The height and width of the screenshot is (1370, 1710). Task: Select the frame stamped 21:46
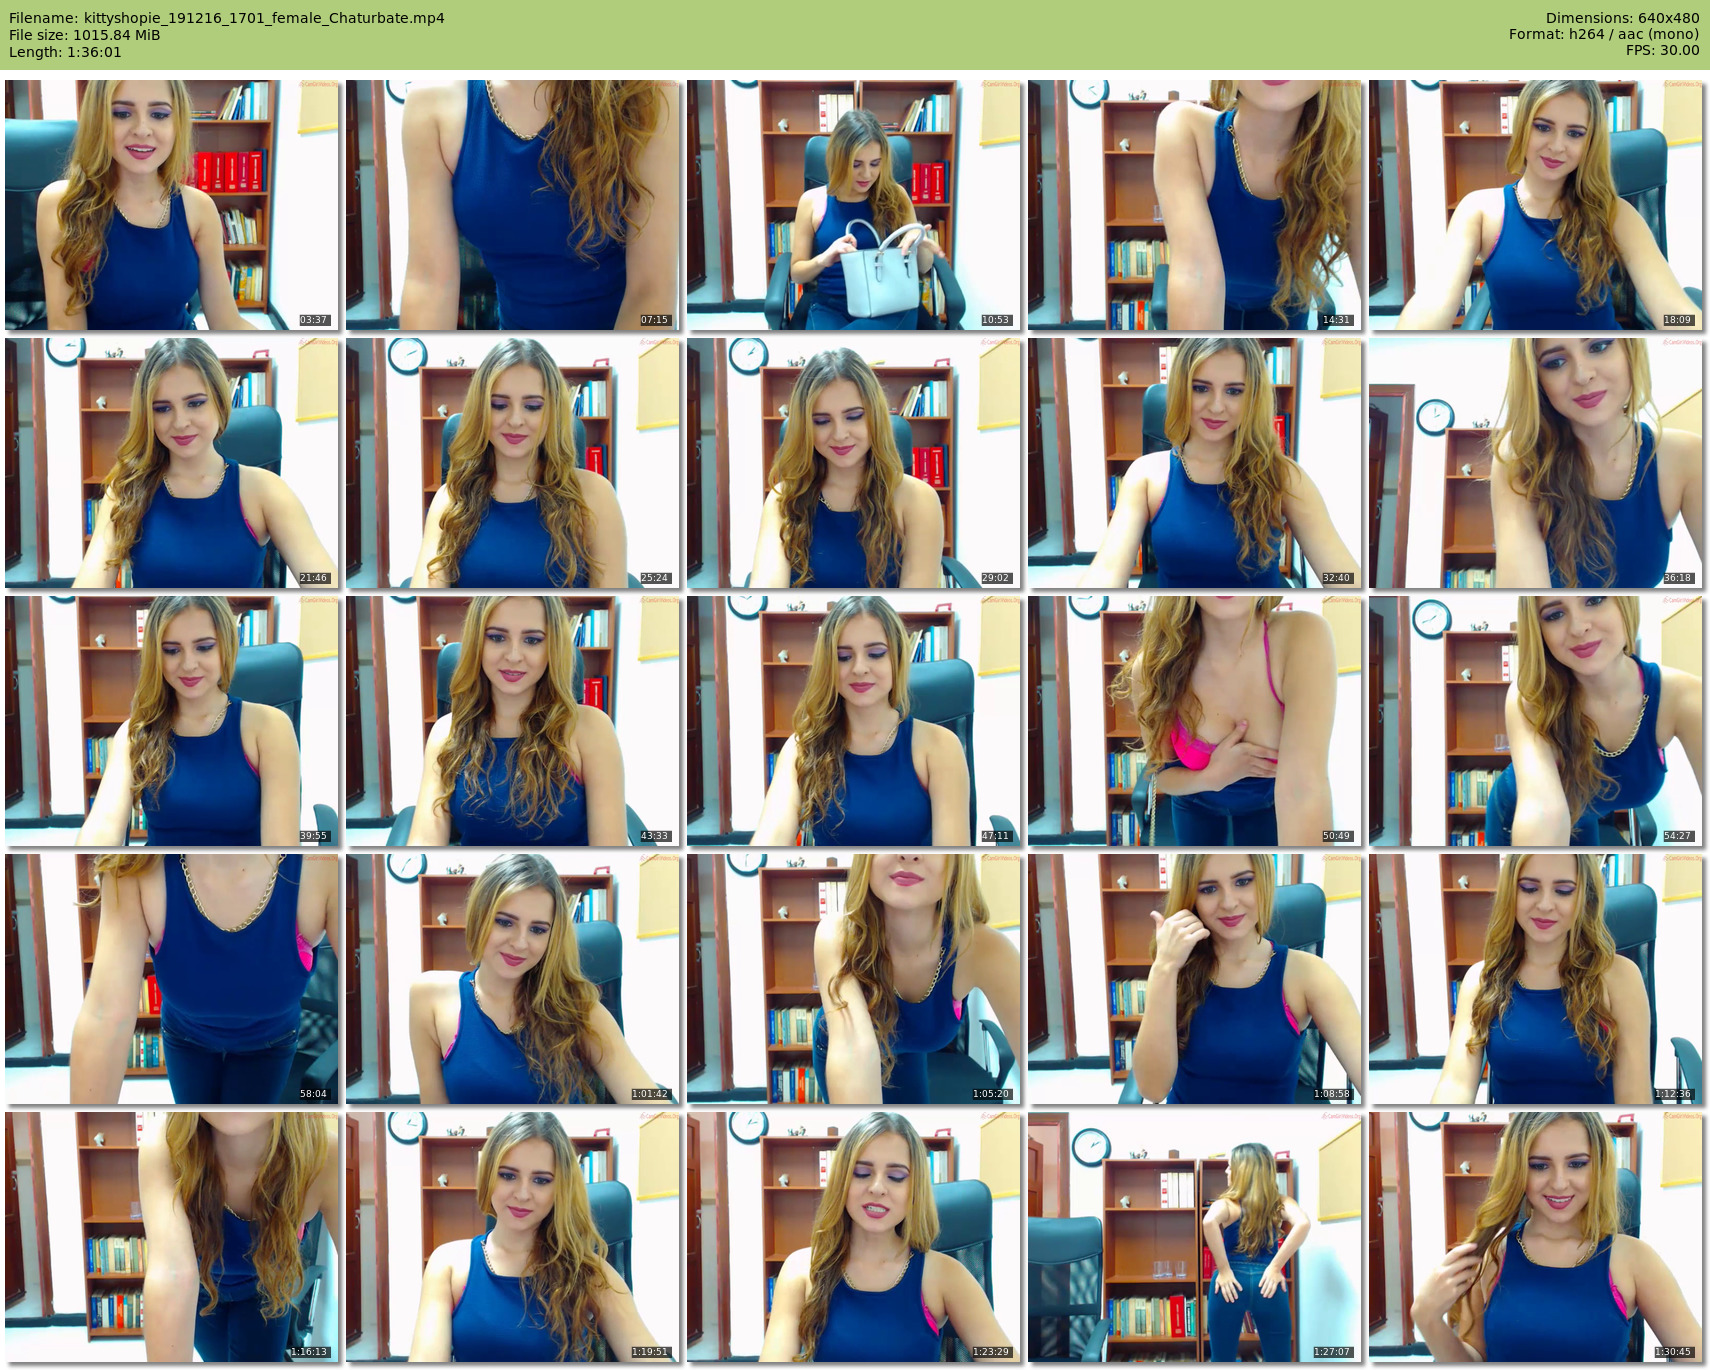click(x=171, y=463)
